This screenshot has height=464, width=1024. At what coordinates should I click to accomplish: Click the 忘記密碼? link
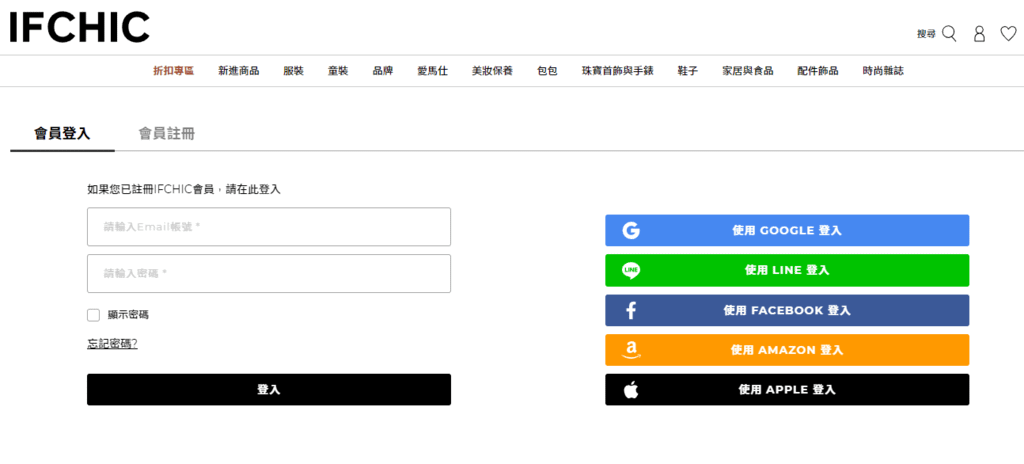pyautogui.click(x=112, y=344)
